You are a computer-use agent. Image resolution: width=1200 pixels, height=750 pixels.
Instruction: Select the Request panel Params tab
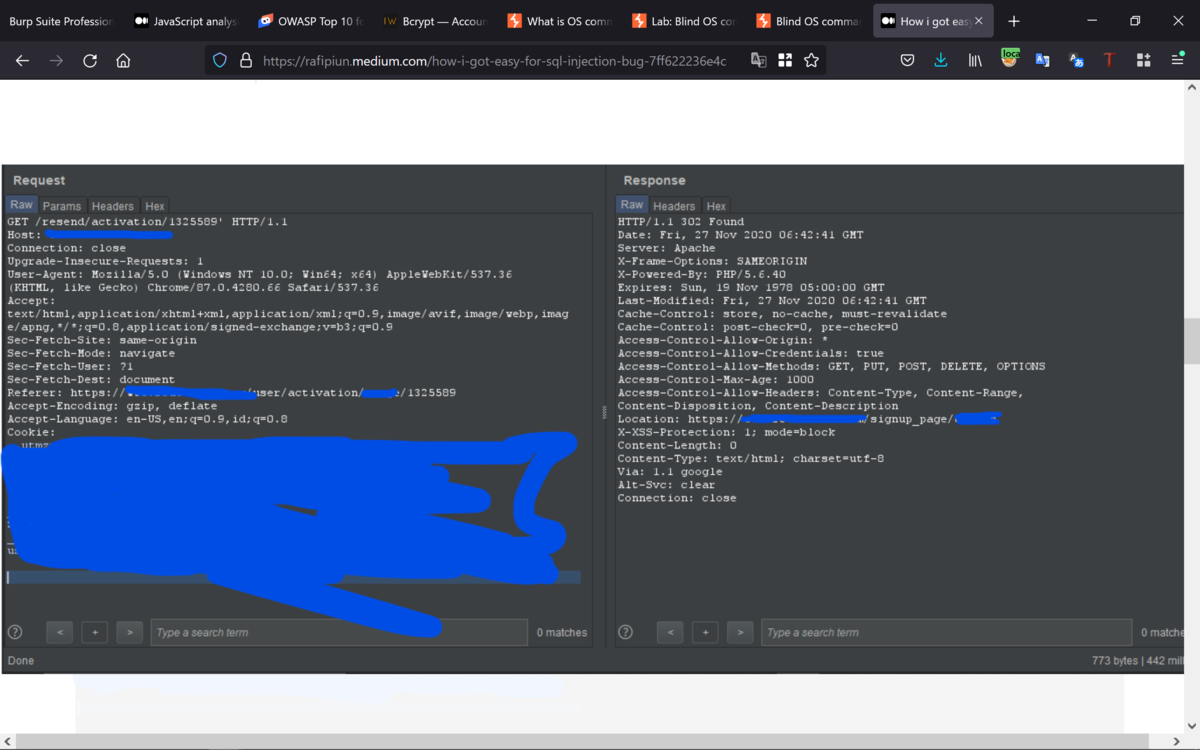(x=62, y=206)
